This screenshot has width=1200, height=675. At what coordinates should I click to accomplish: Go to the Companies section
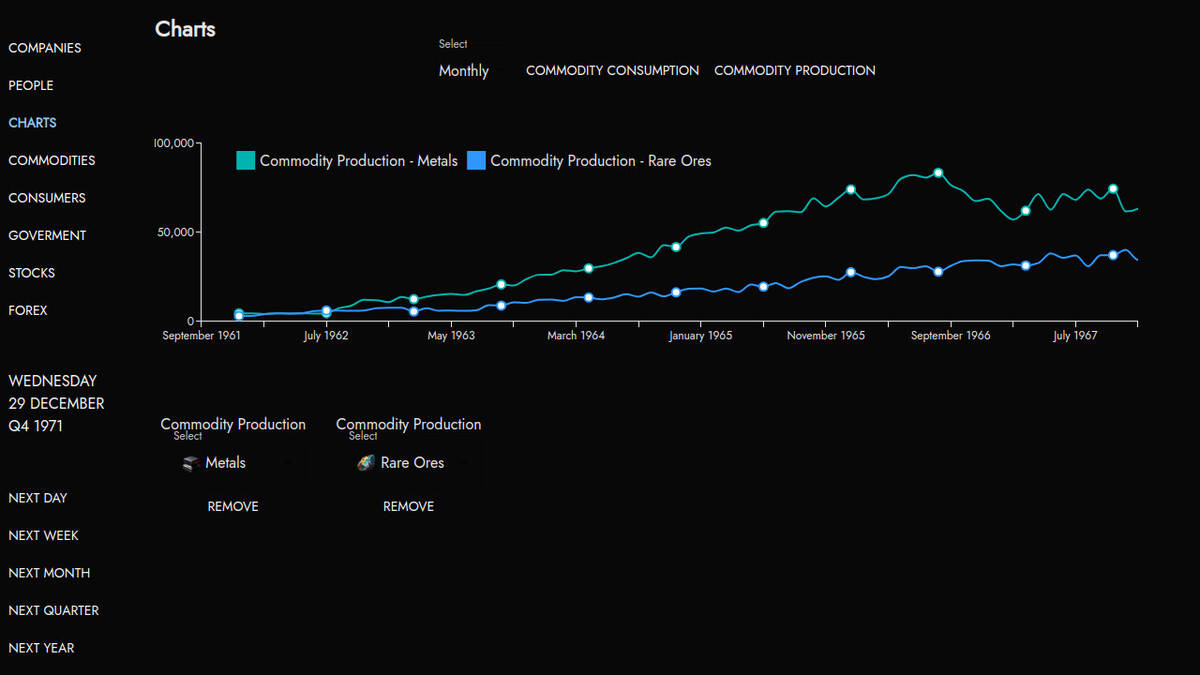45,48
